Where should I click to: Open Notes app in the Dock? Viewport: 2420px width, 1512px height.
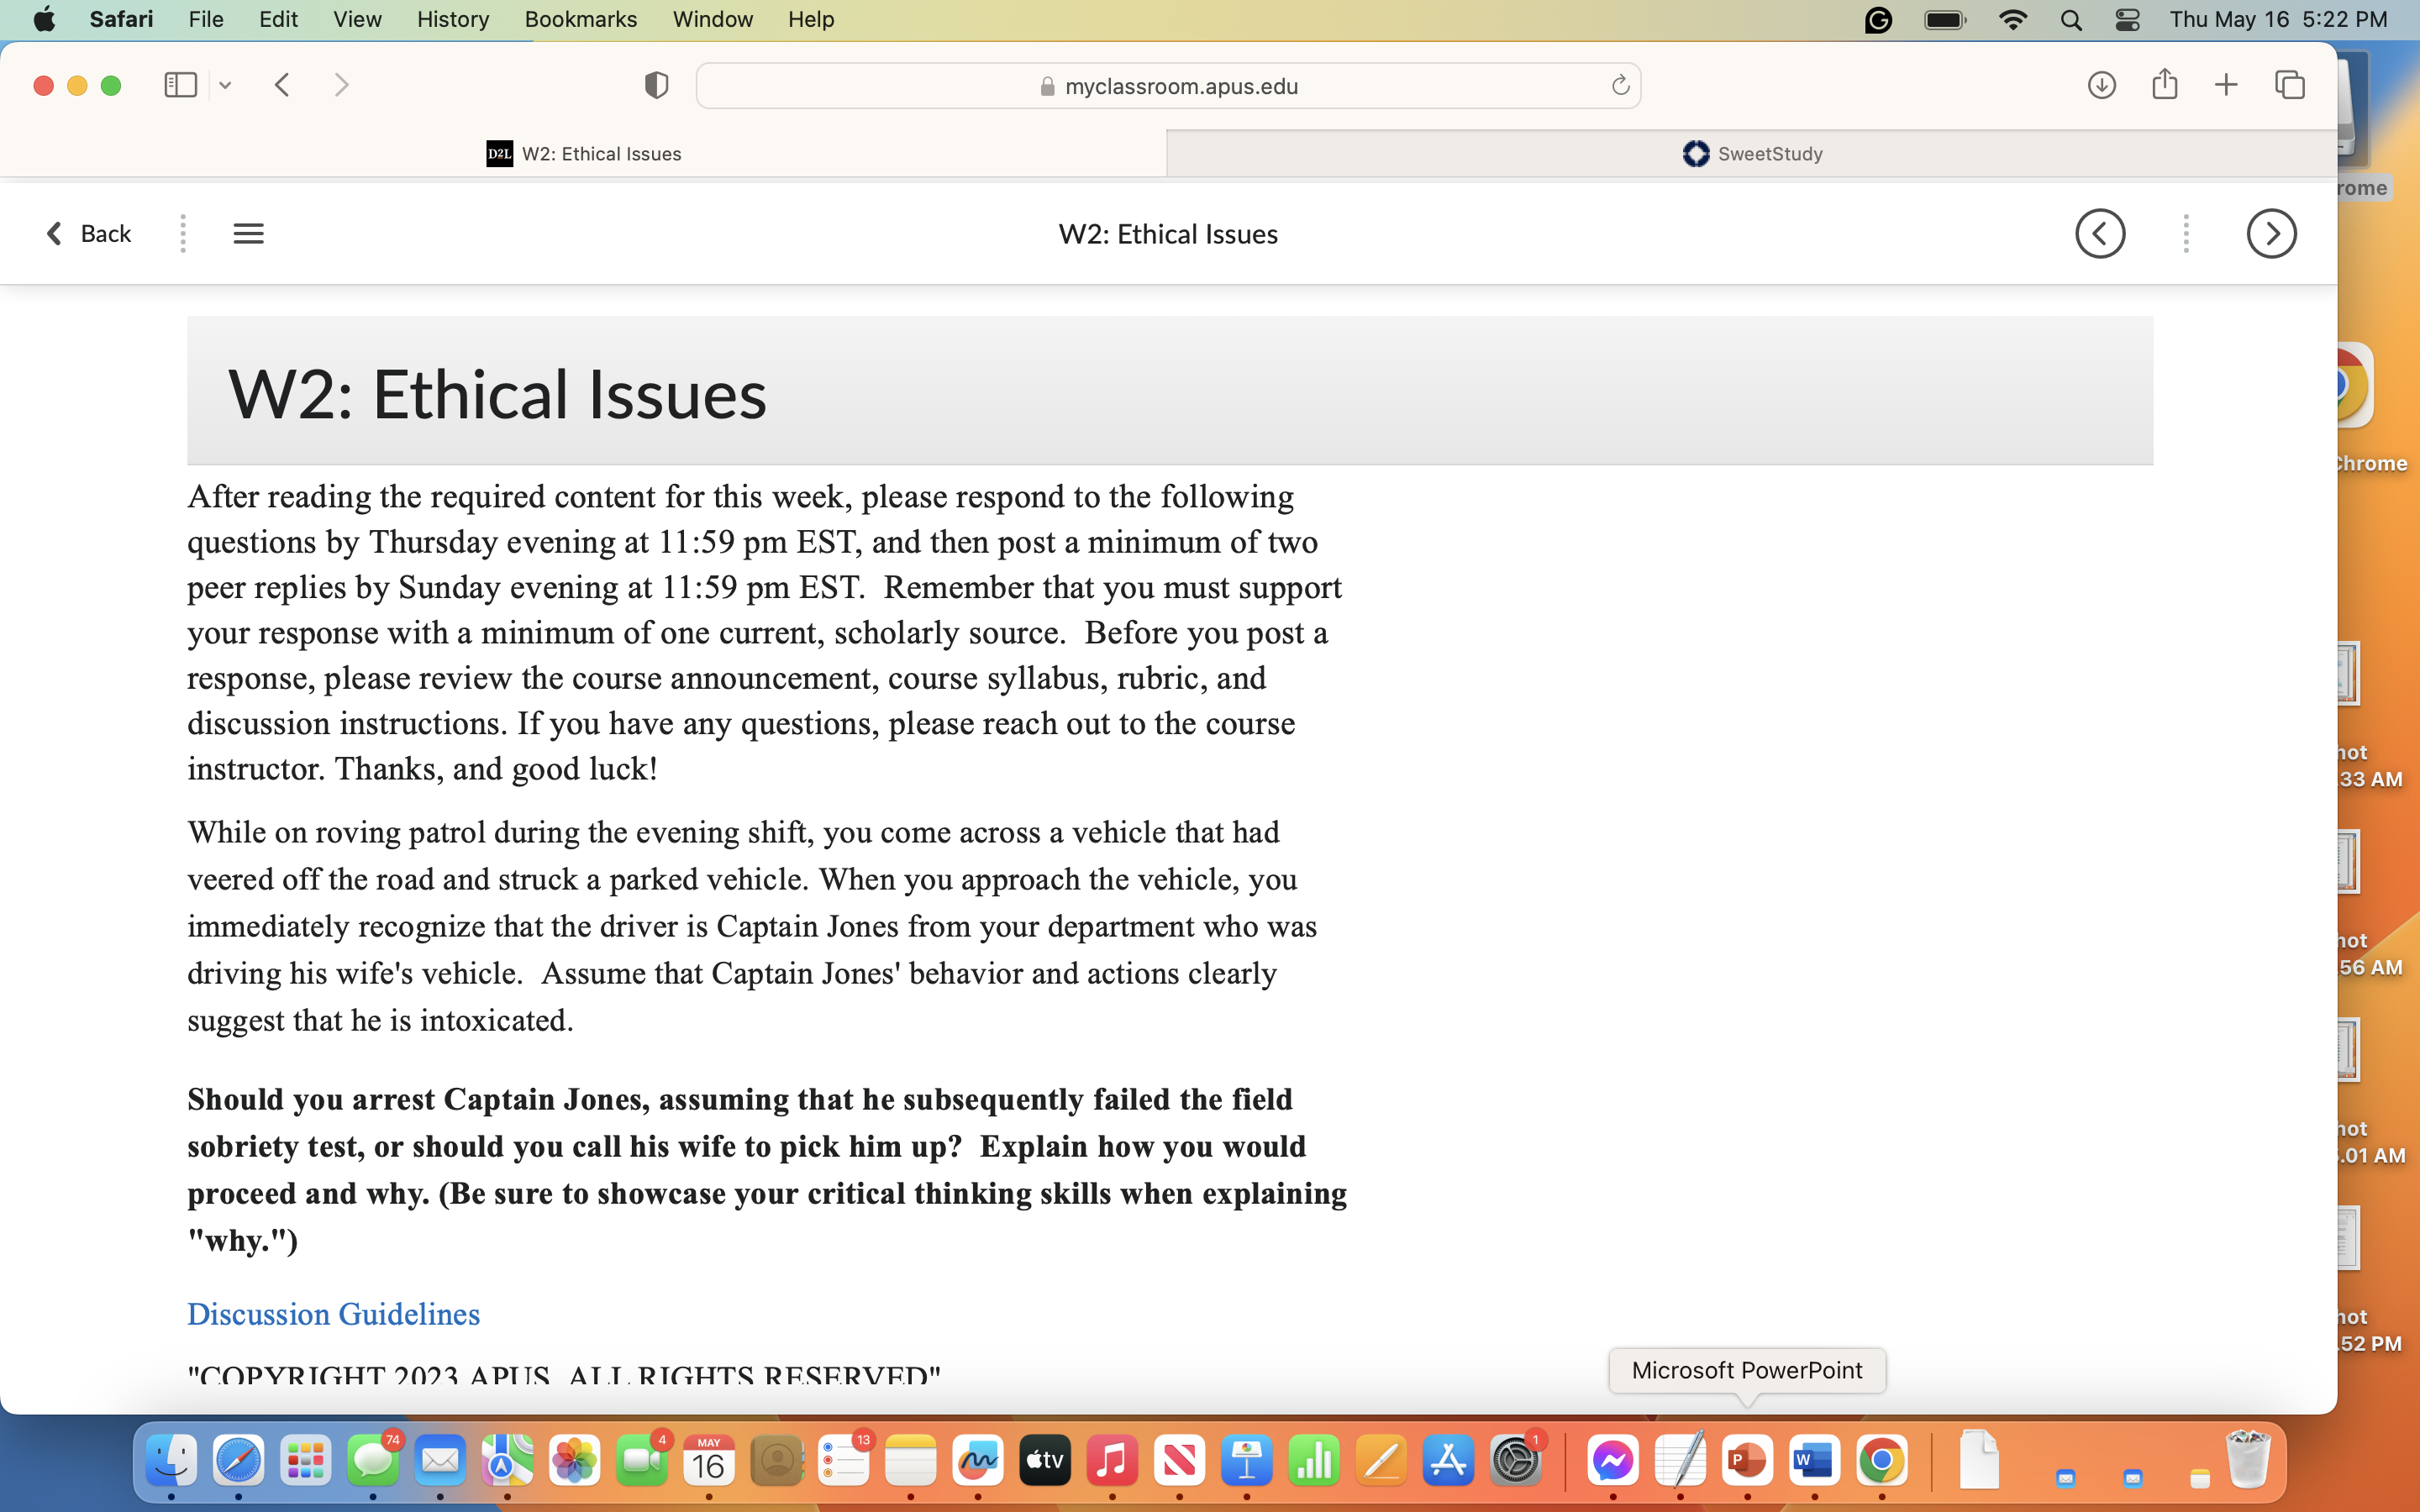pos(910,1461)
